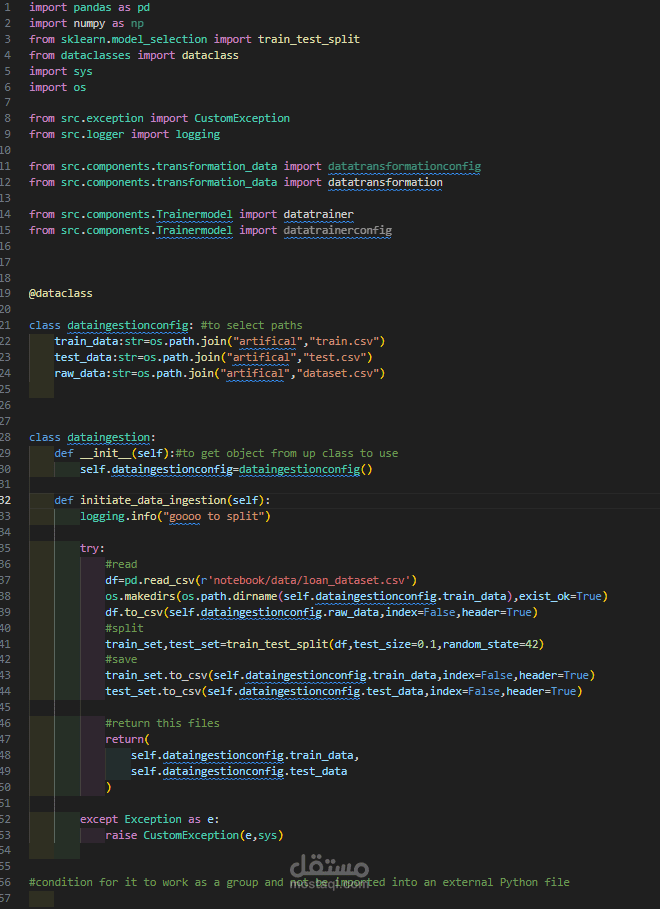
Task: Click 'test_data' in the test_data:str definition
Action: (x=83, y=357)
